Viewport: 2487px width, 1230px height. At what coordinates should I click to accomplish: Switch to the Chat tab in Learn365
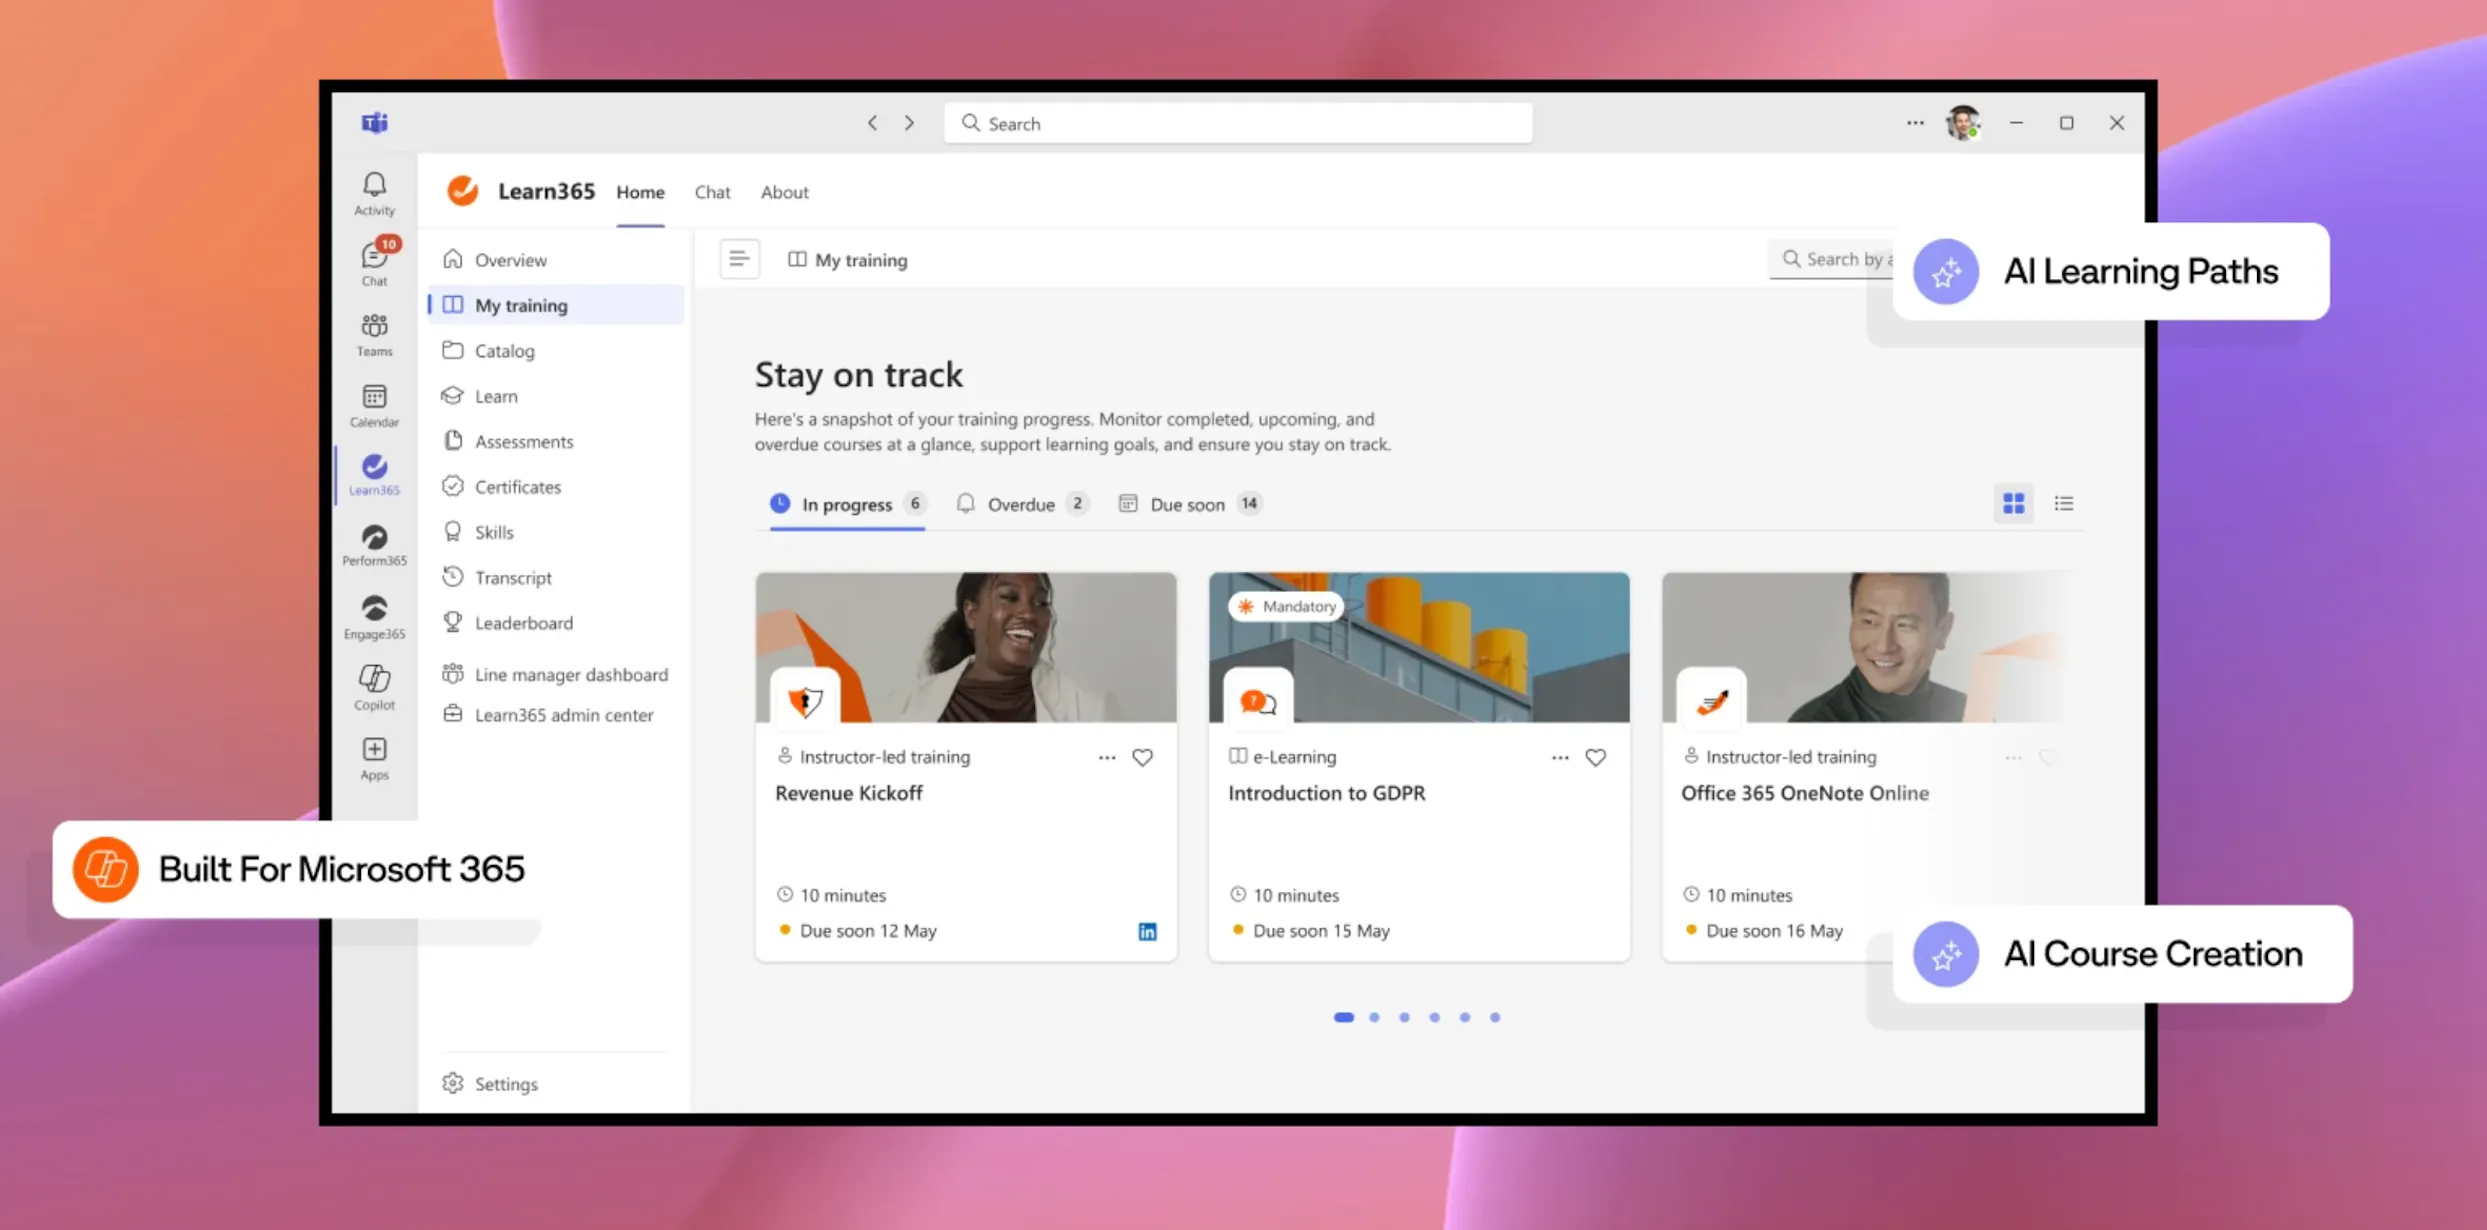pyautogui.click(x=712, y=192)
